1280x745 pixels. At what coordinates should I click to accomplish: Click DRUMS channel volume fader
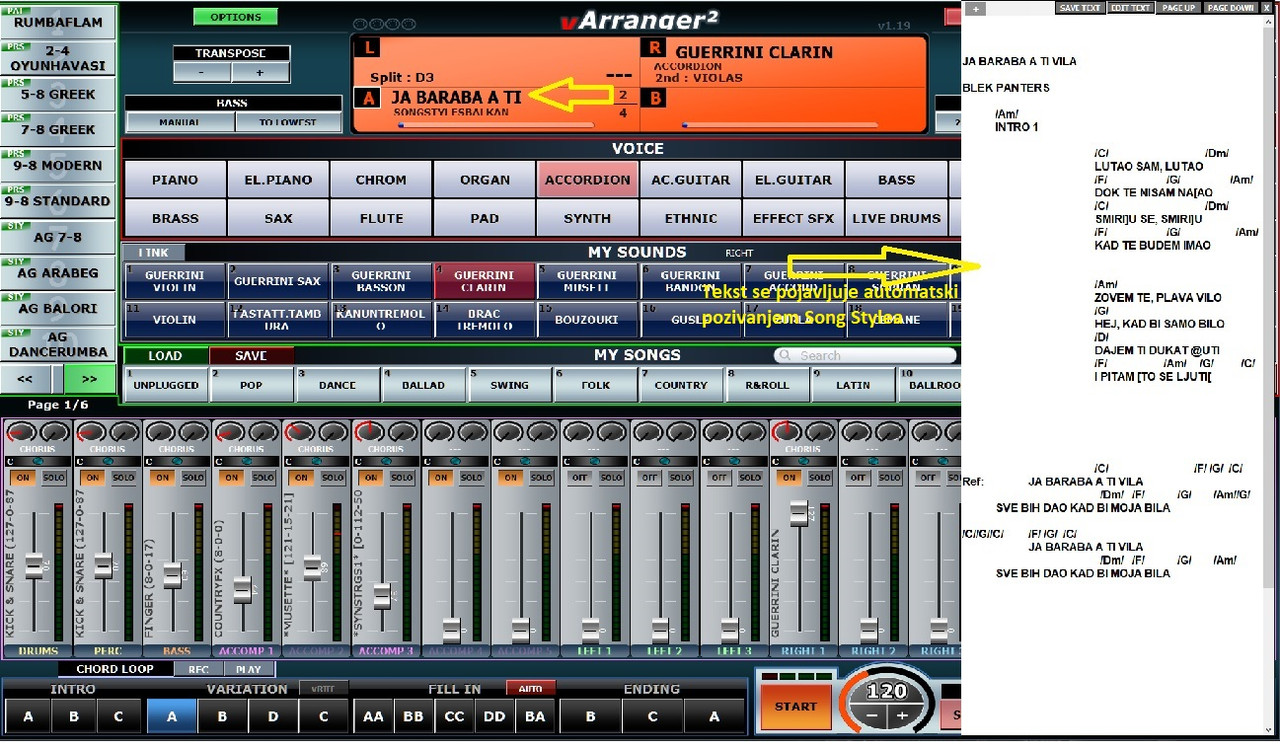pyautogui.click(x=34, y=565)
